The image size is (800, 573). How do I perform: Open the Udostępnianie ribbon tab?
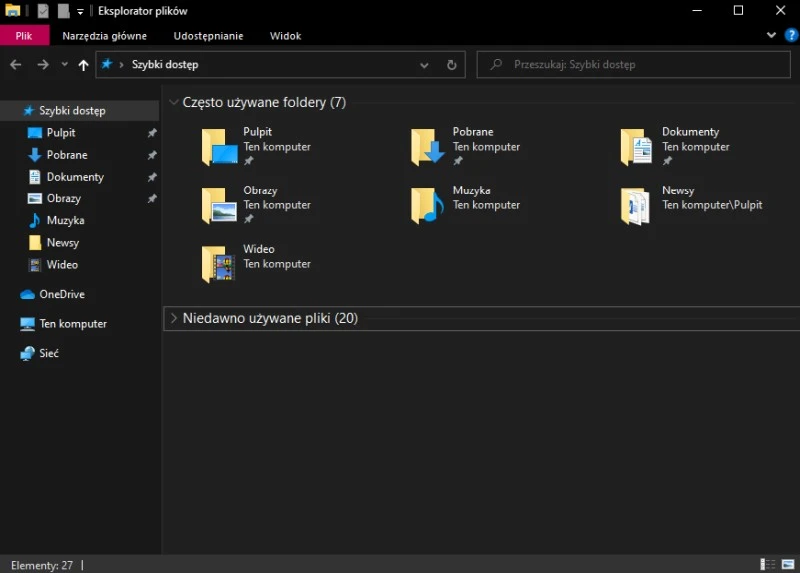208,36
